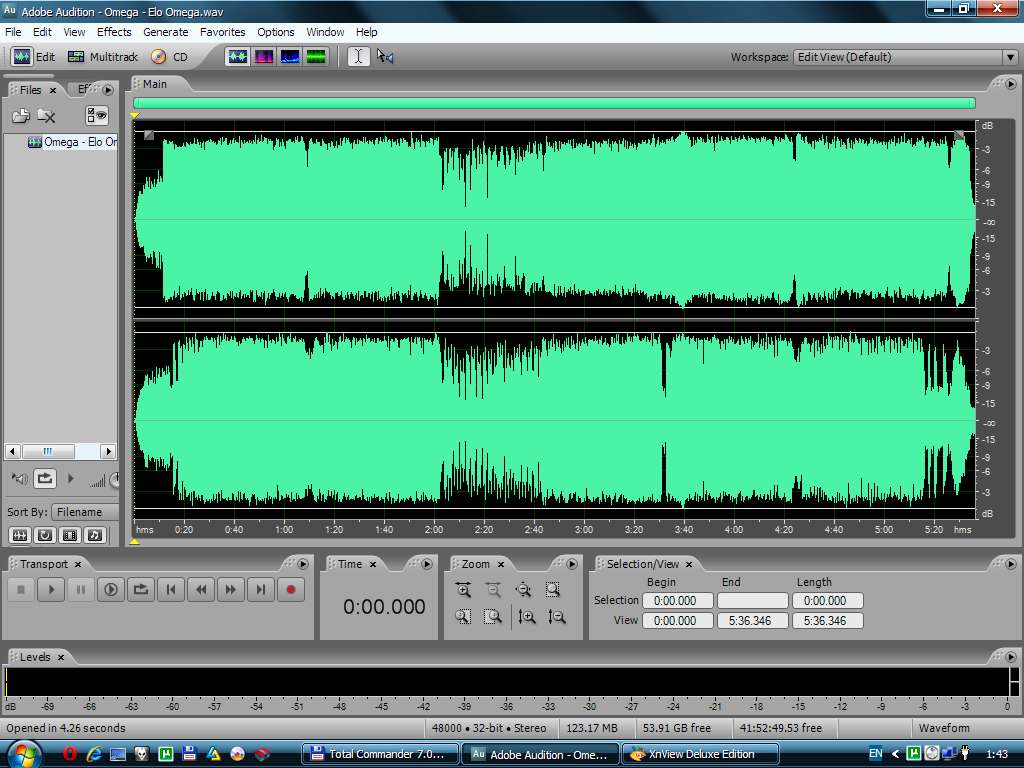Image resolution: width=1024 pixels, height=768 pixels.
Task: Open CD view from toolbar
Action: pyautogui.click(x=169, y=57)
